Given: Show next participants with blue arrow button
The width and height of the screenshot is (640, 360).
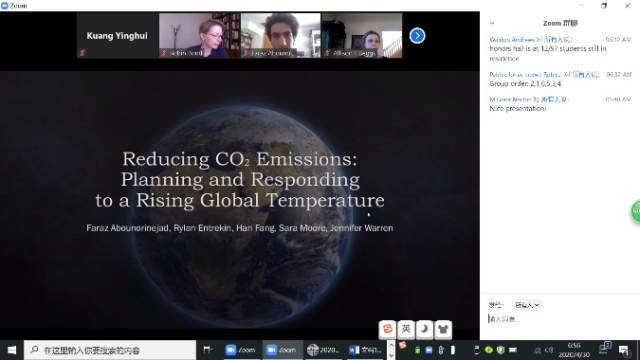Looking at the screenshot, I should coord(417,36).
